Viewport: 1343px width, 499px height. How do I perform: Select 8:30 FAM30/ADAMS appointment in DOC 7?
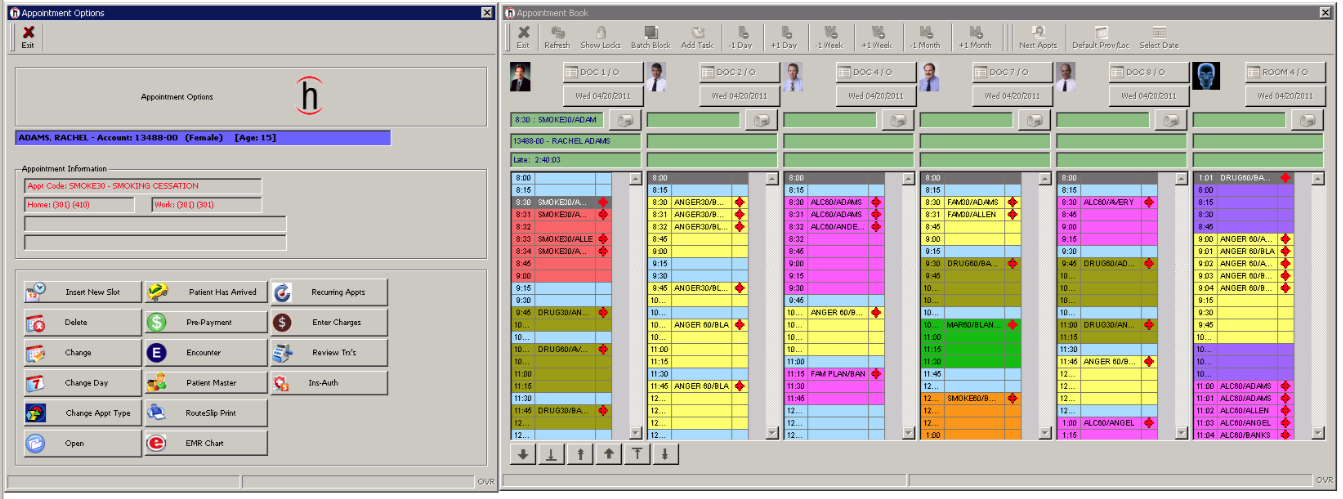pyautogui.click(x=970, y=202)
